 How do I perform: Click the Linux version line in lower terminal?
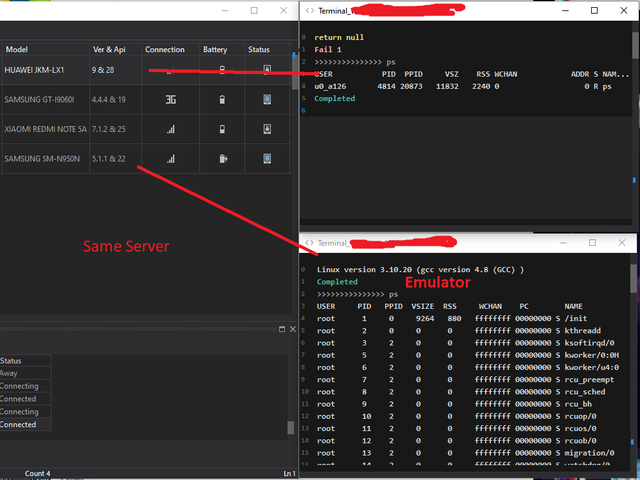(420, 270)
